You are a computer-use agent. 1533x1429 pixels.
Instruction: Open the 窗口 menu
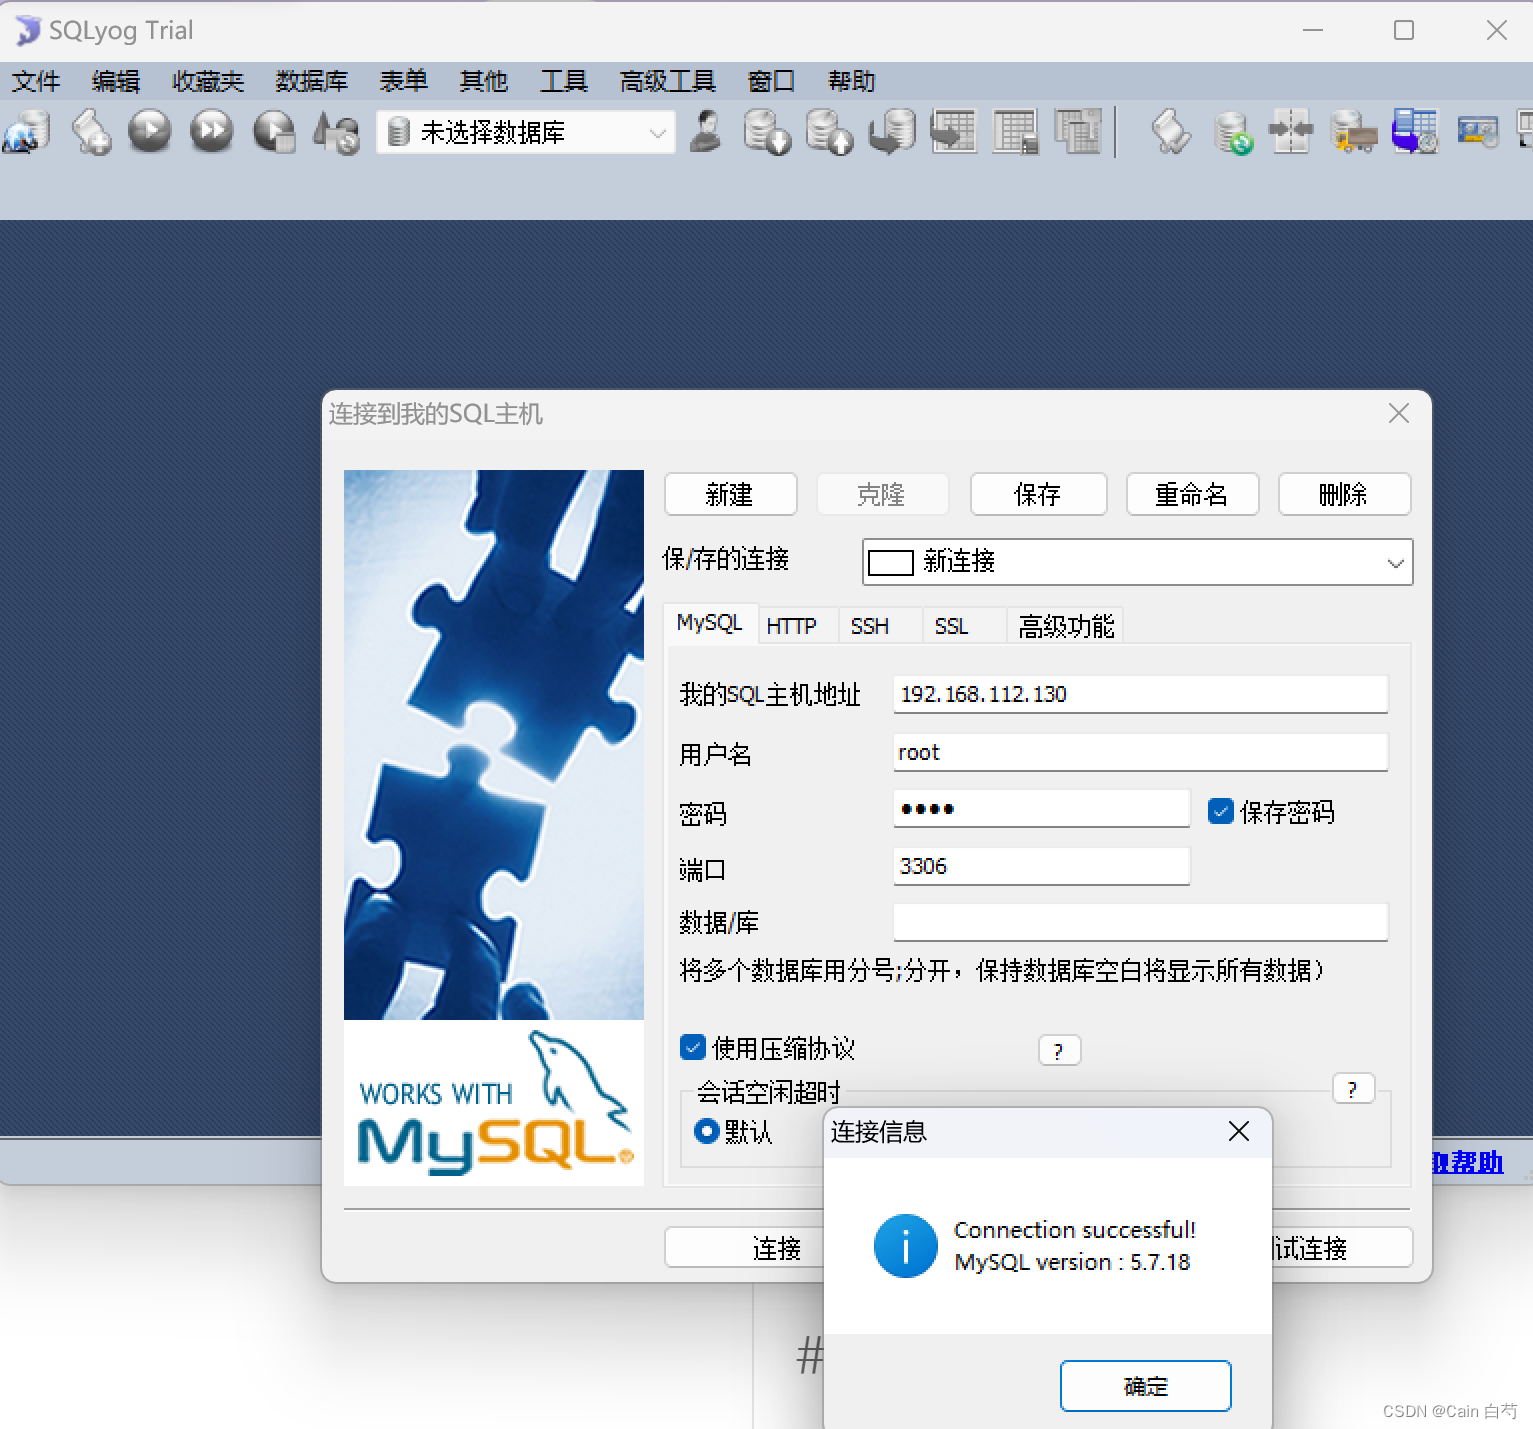click(x=771, y=81)
